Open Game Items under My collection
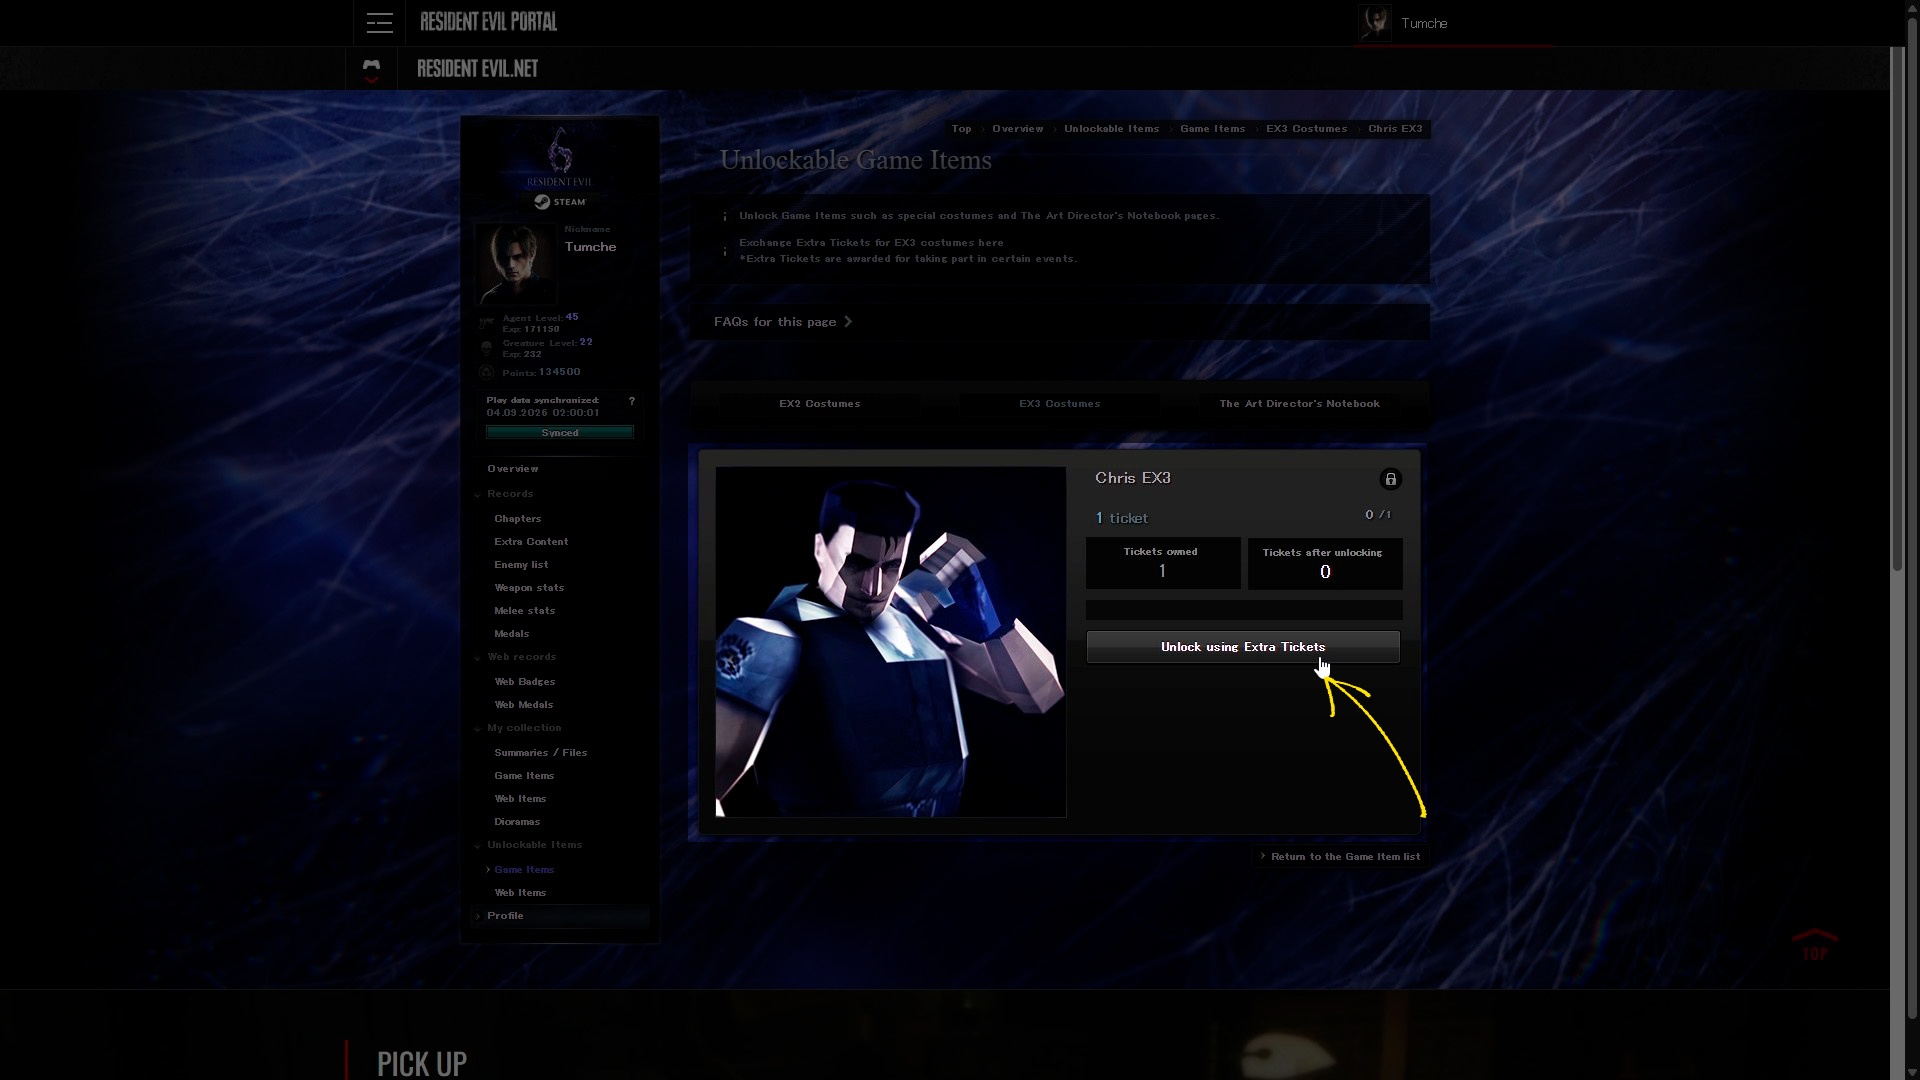The image size is (1920, 1080). [x=524, y=776]
